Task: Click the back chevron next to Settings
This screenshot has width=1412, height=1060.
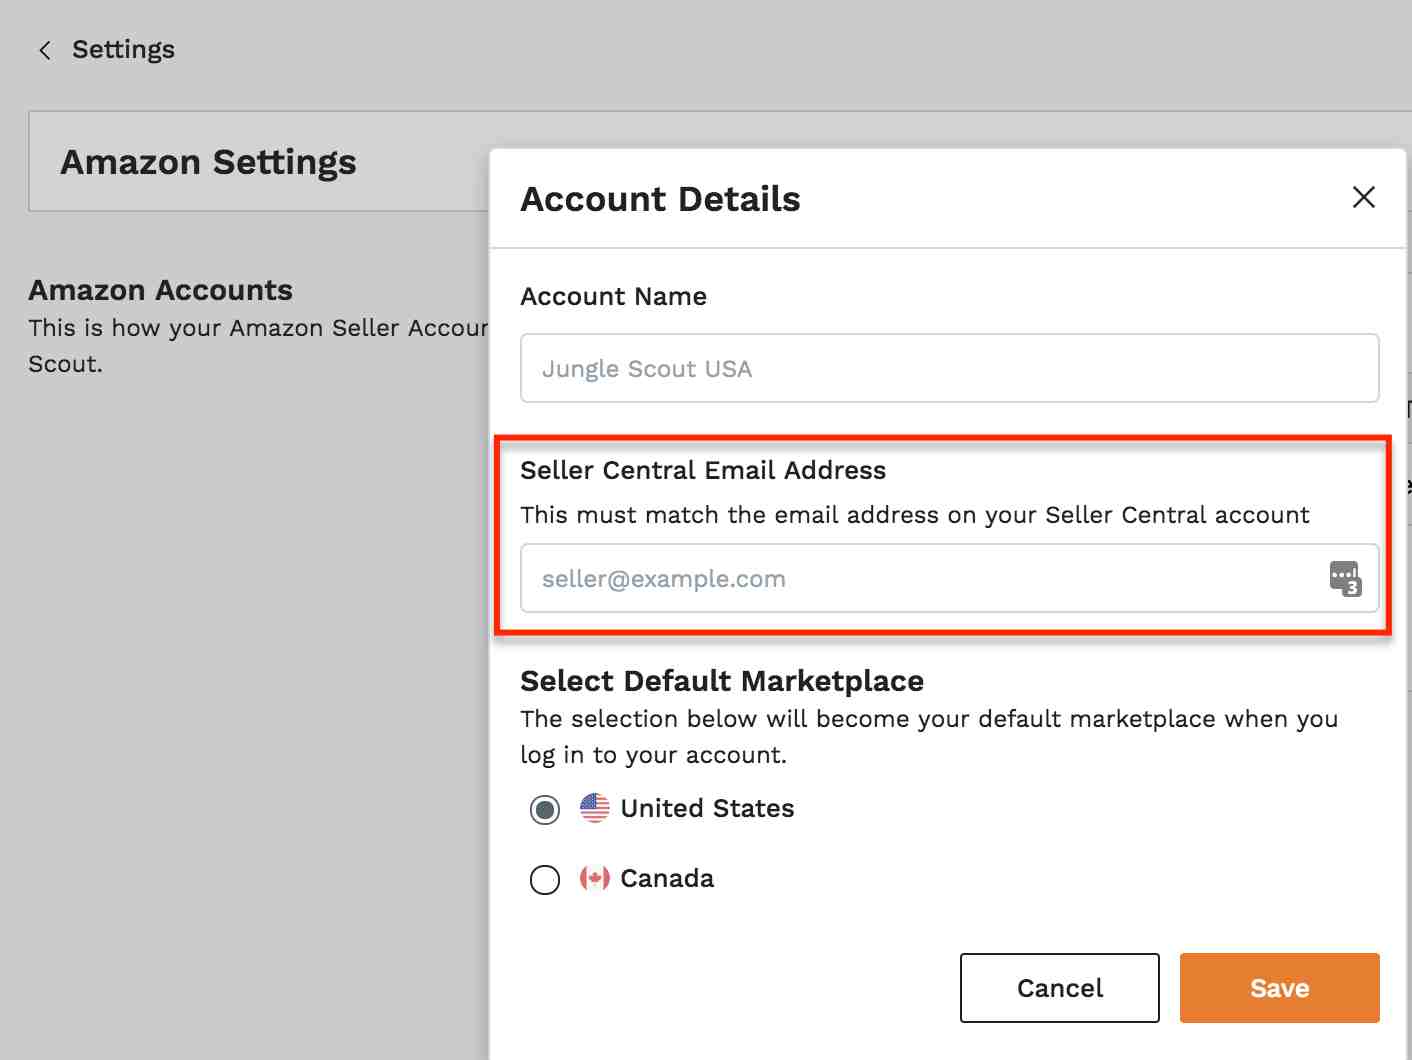Action: click(x=44, y=50)
